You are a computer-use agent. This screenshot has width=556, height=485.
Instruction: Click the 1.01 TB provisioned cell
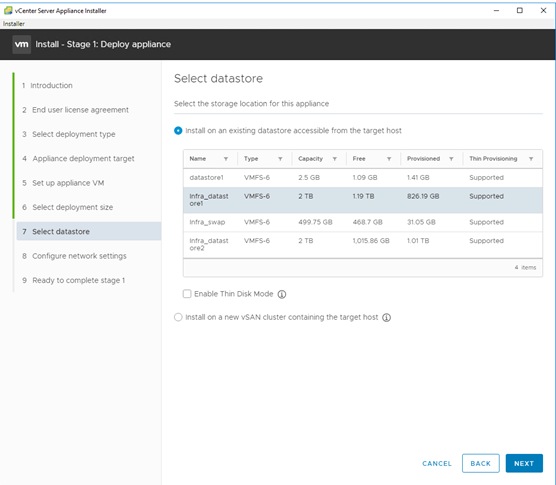(418, 241)
